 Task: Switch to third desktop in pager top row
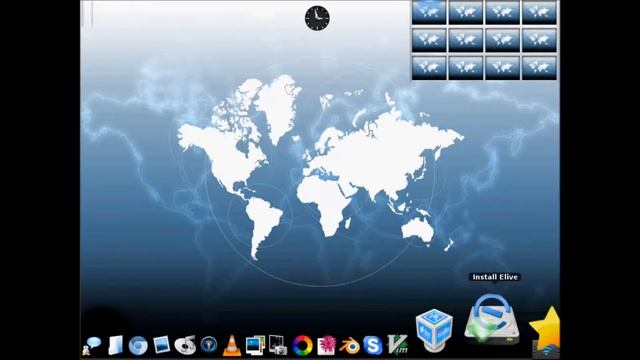(502, 12)
